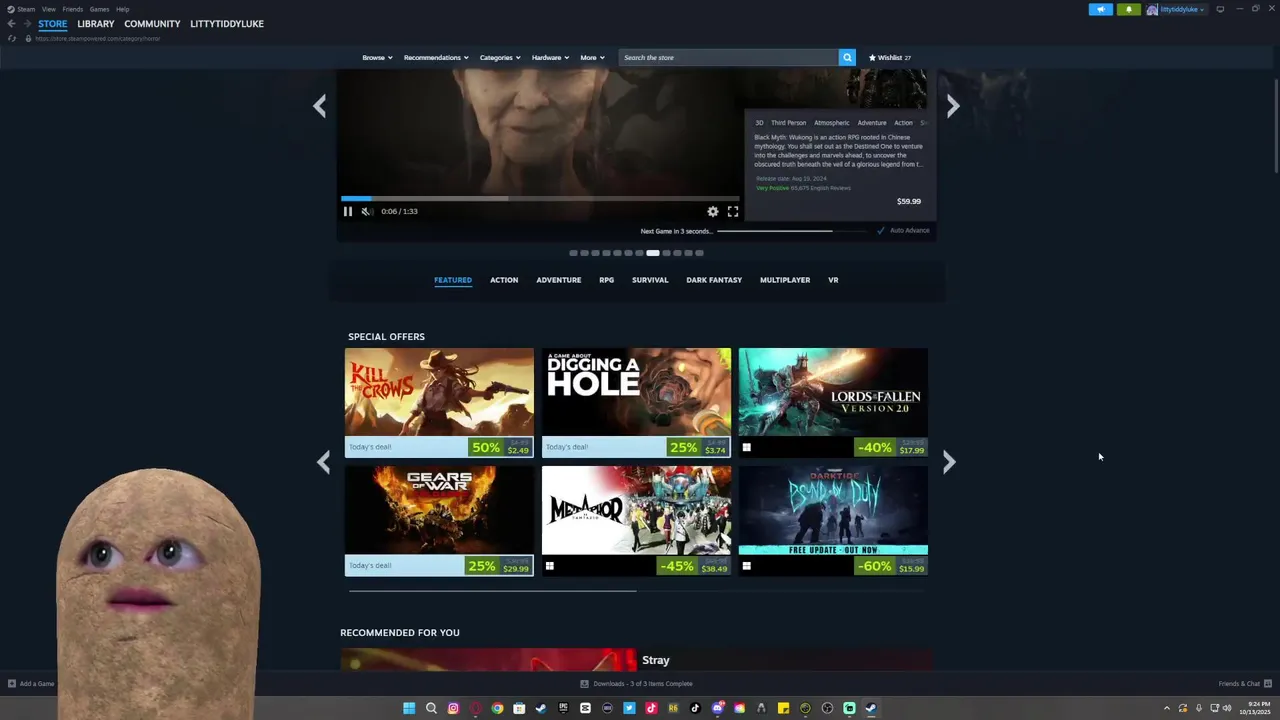Open the green notifications bell
1280x720 pixels.
click(1129, 9)
